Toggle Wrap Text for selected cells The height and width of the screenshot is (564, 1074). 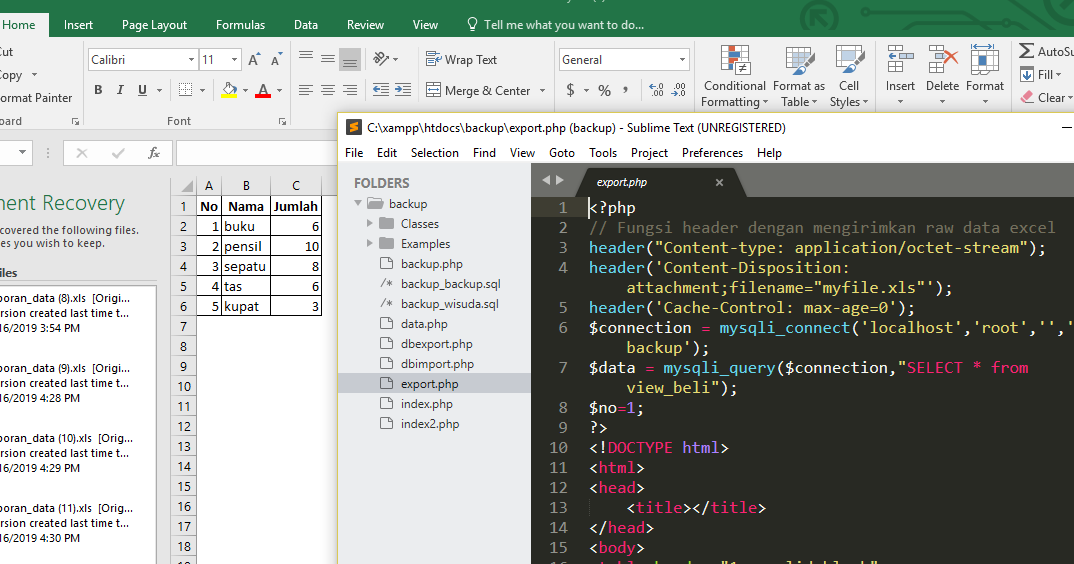pyautogui.click(x=461, y=60)
